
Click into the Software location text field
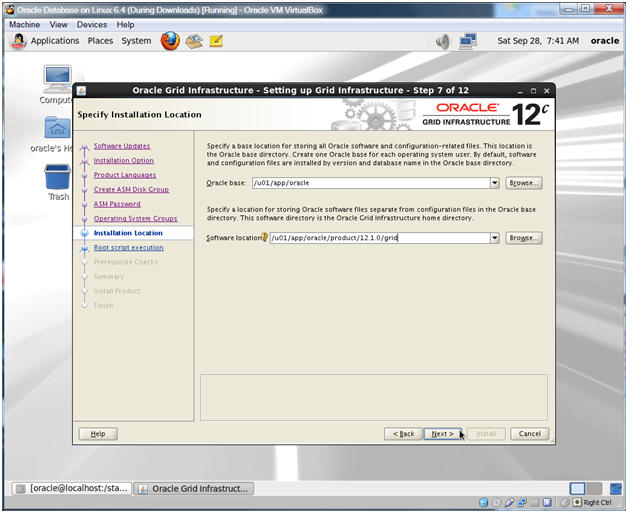pyautogui.click(x=380, y=238)
